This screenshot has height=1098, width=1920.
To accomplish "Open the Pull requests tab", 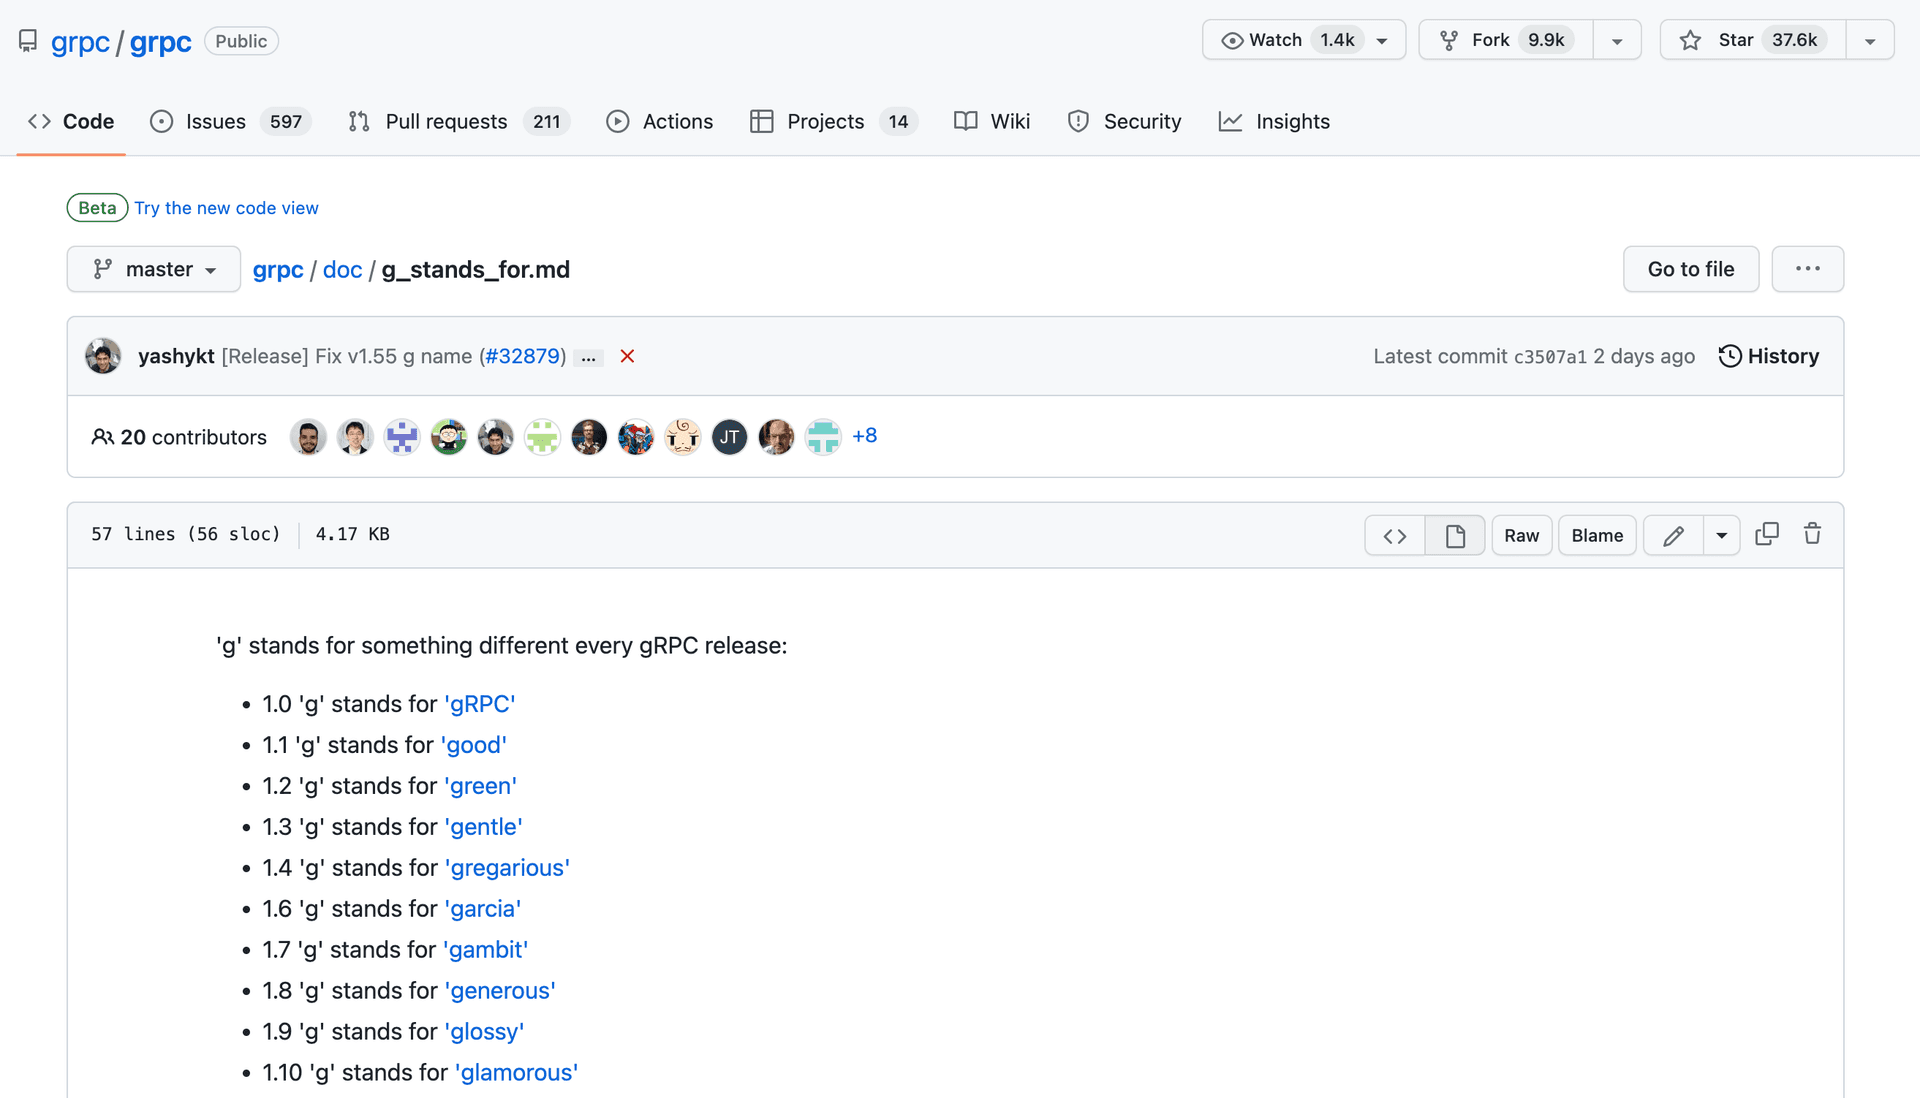I will click(444, 120).
